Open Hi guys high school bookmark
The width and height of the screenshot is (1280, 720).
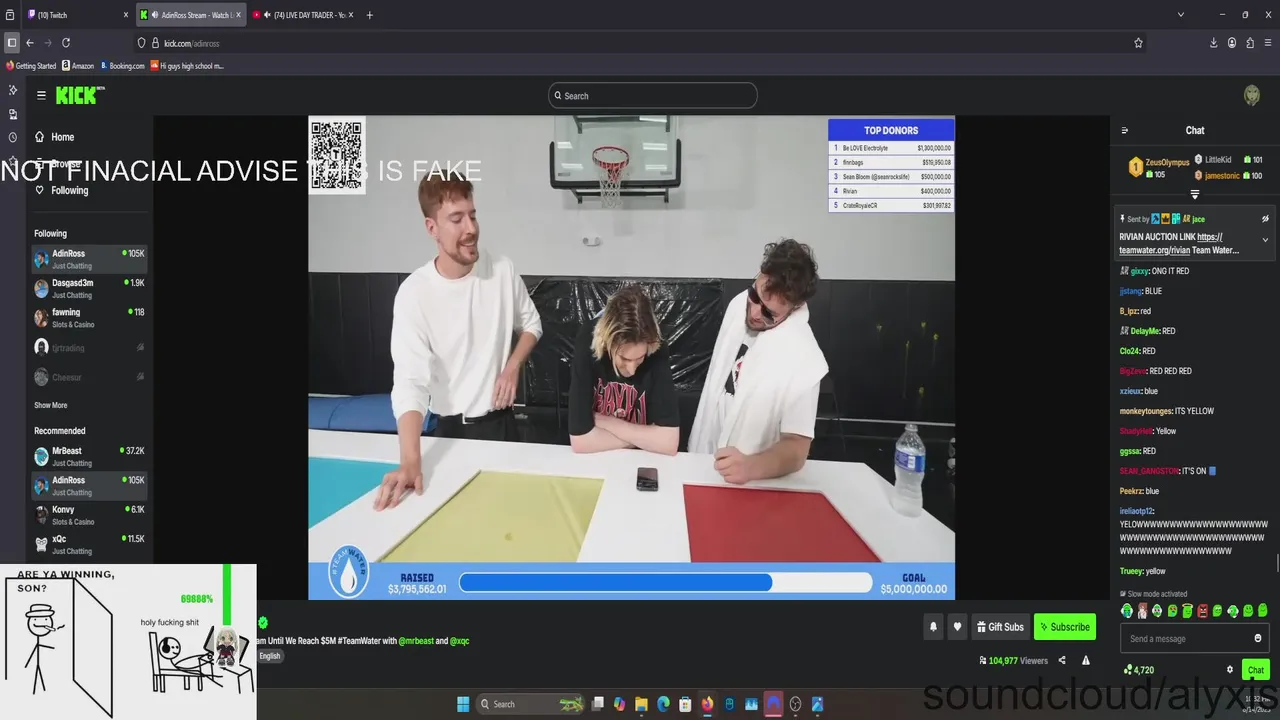click(x=186, y=66)
